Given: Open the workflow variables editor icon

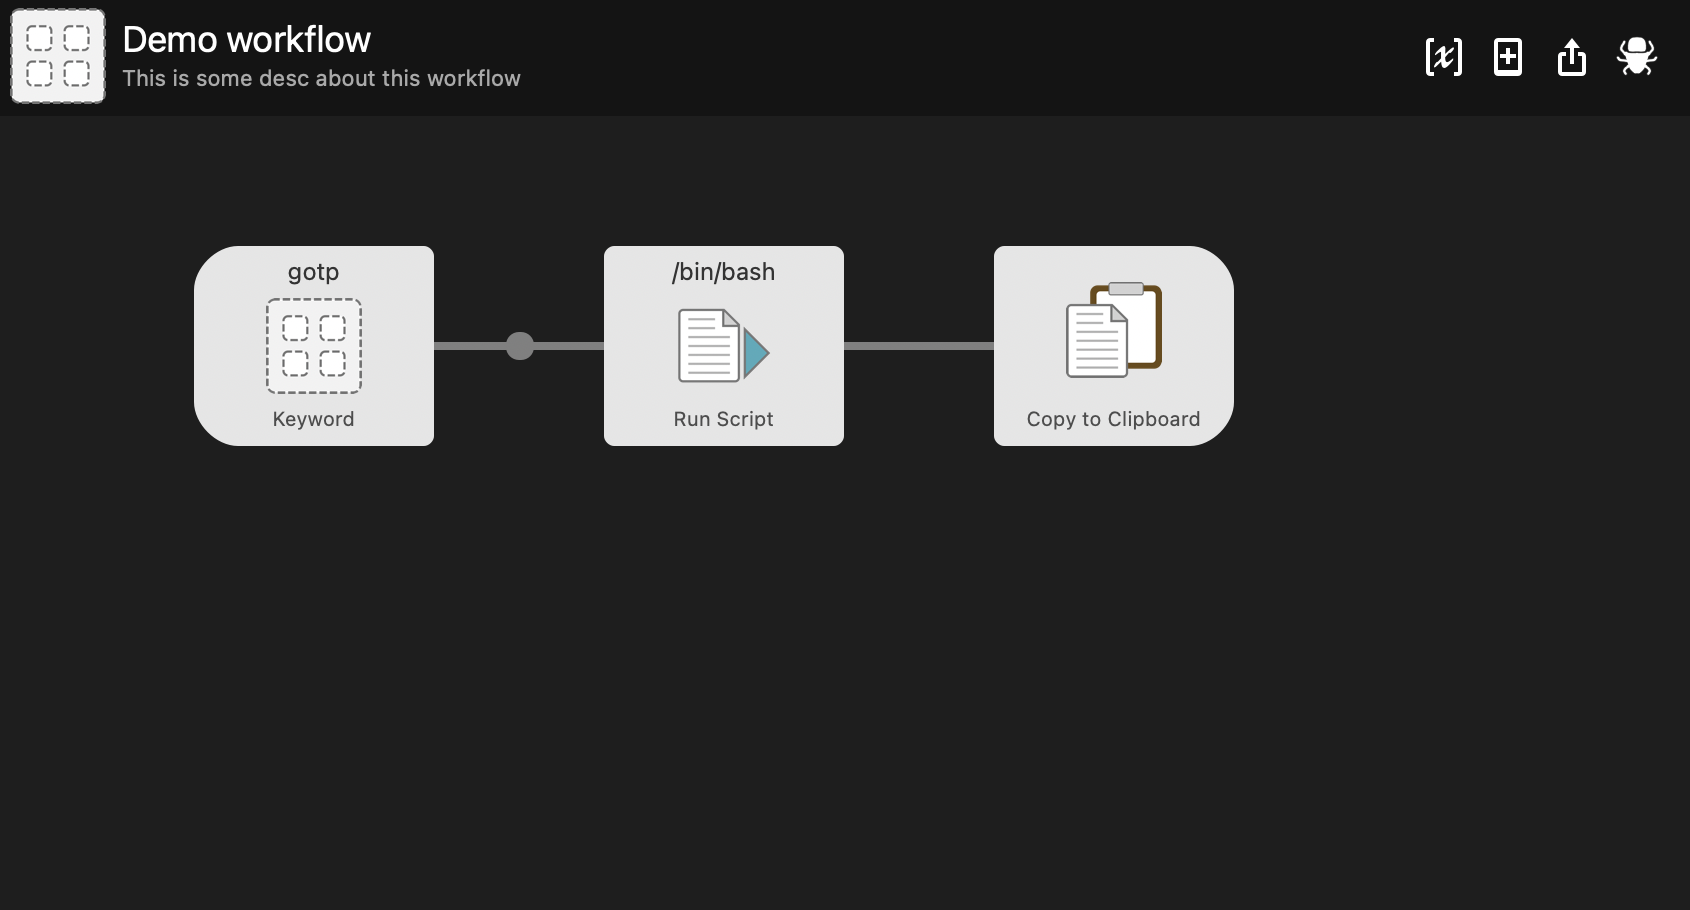Looking at the screenshot, I should coord(1443,57).
